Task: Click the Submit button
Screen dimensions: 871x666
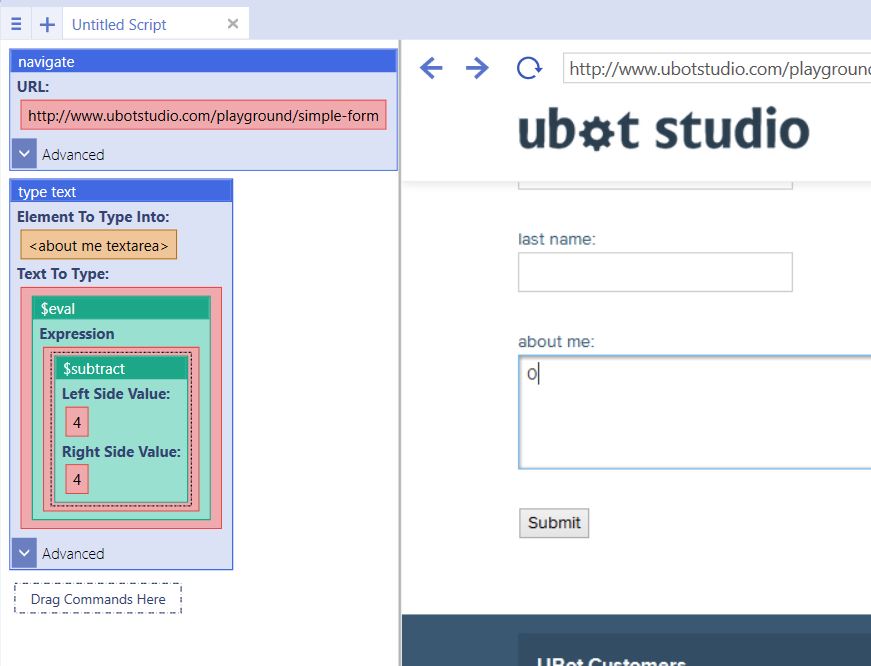Action: [554, 523]
